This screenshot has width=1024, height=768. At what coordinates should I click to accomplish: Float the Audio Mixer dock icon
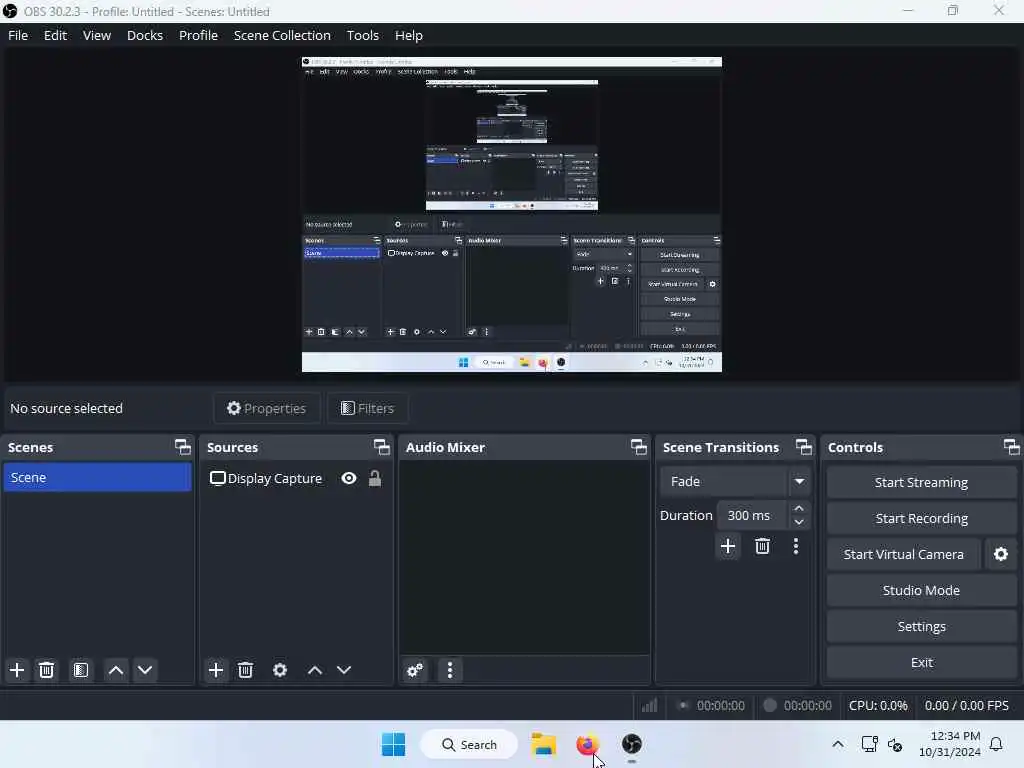639,447
